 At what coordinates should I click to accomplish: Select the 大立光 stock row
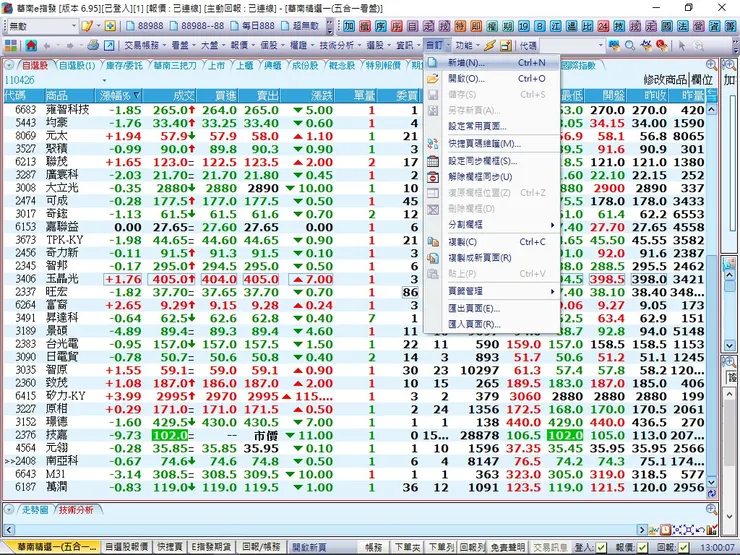point(354,188)
